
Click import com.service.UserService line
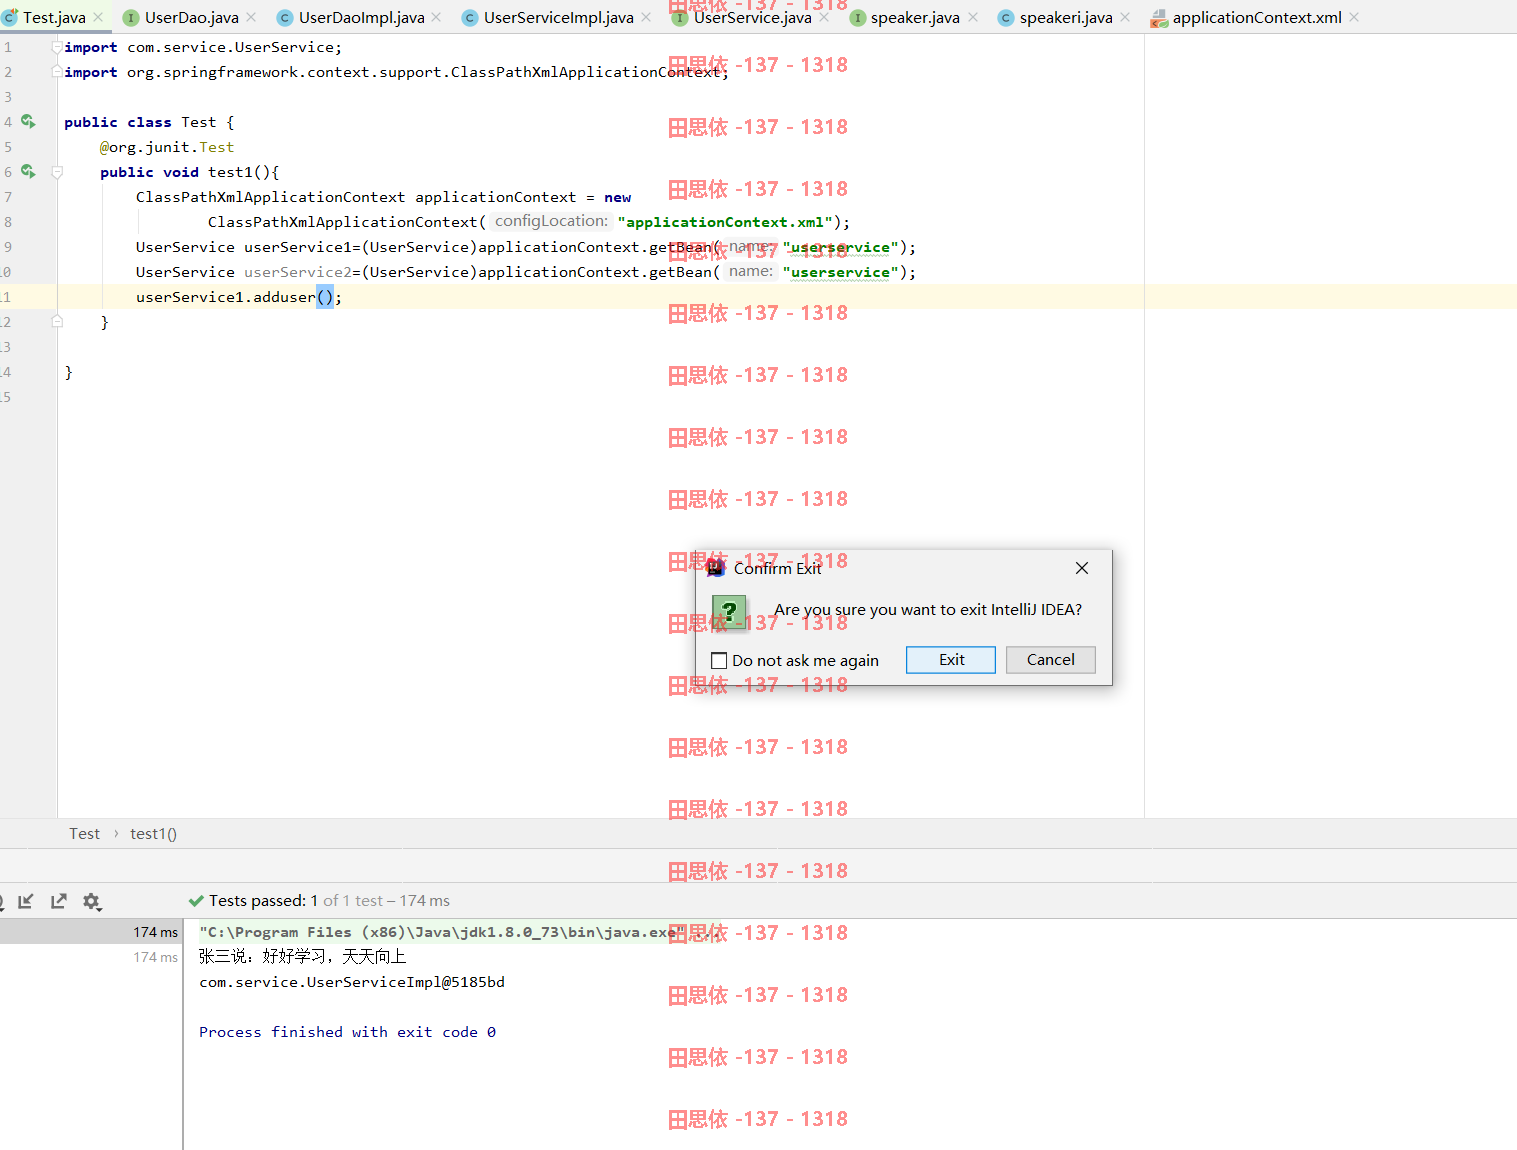click(x=203, y=47)
